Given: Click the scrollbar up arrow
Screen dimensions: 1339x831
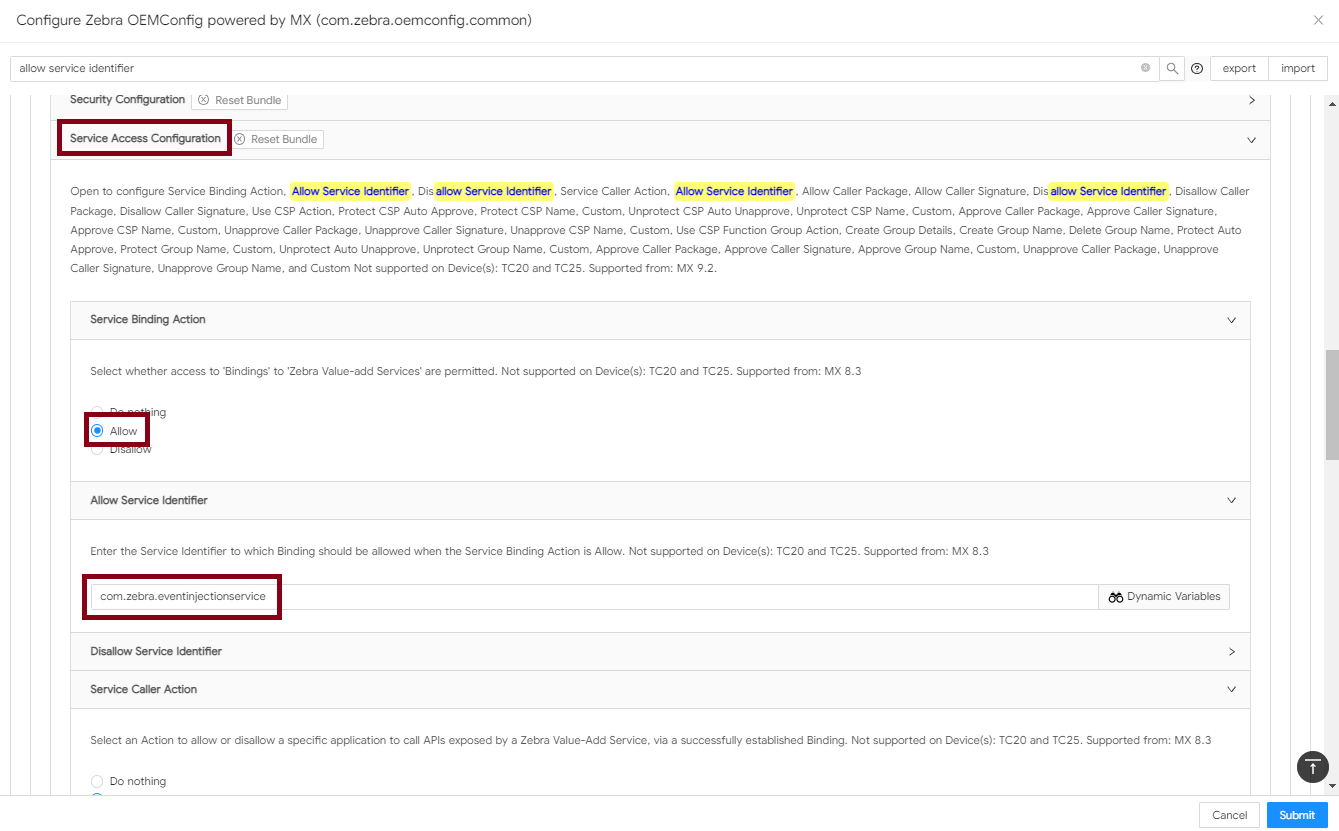Looking at the screenshot, I should coord(1331,103).
